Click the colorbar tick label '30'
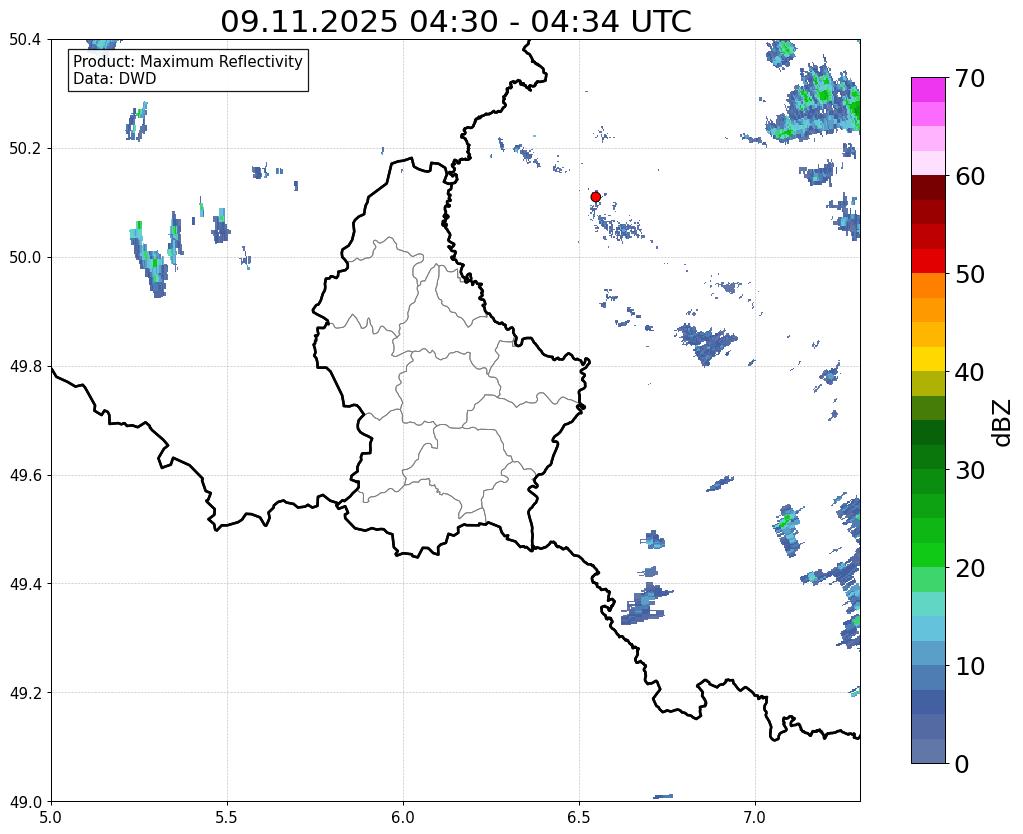Image resolution: width=1023 pixels, height=834 pixels. pyautogui.click(x=970, y=470)
